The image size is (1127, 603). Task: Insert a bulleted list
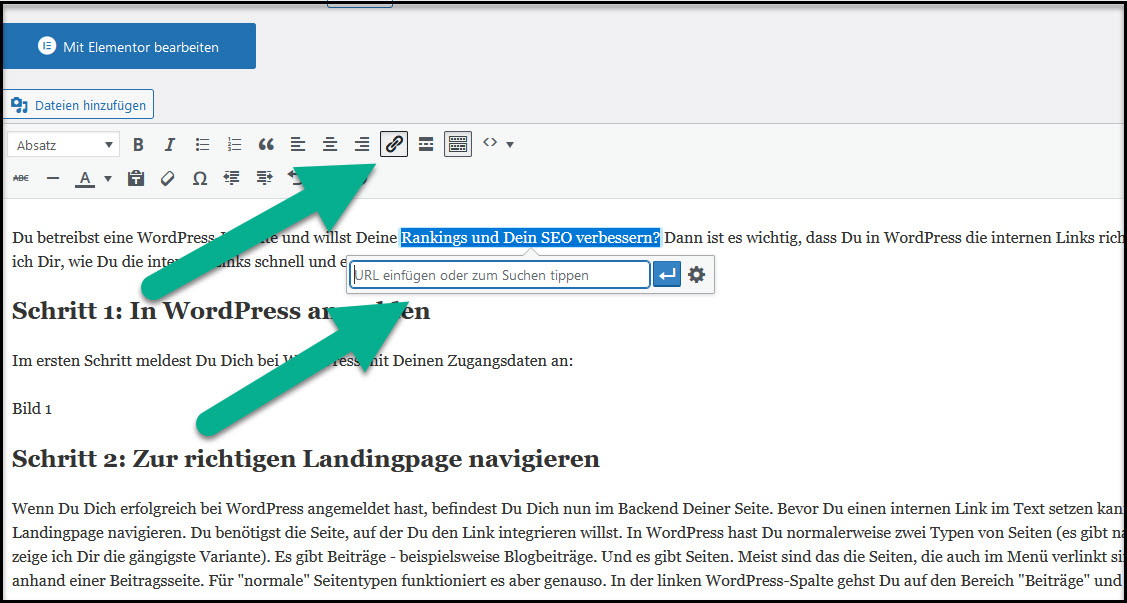(x=203, y=145)
